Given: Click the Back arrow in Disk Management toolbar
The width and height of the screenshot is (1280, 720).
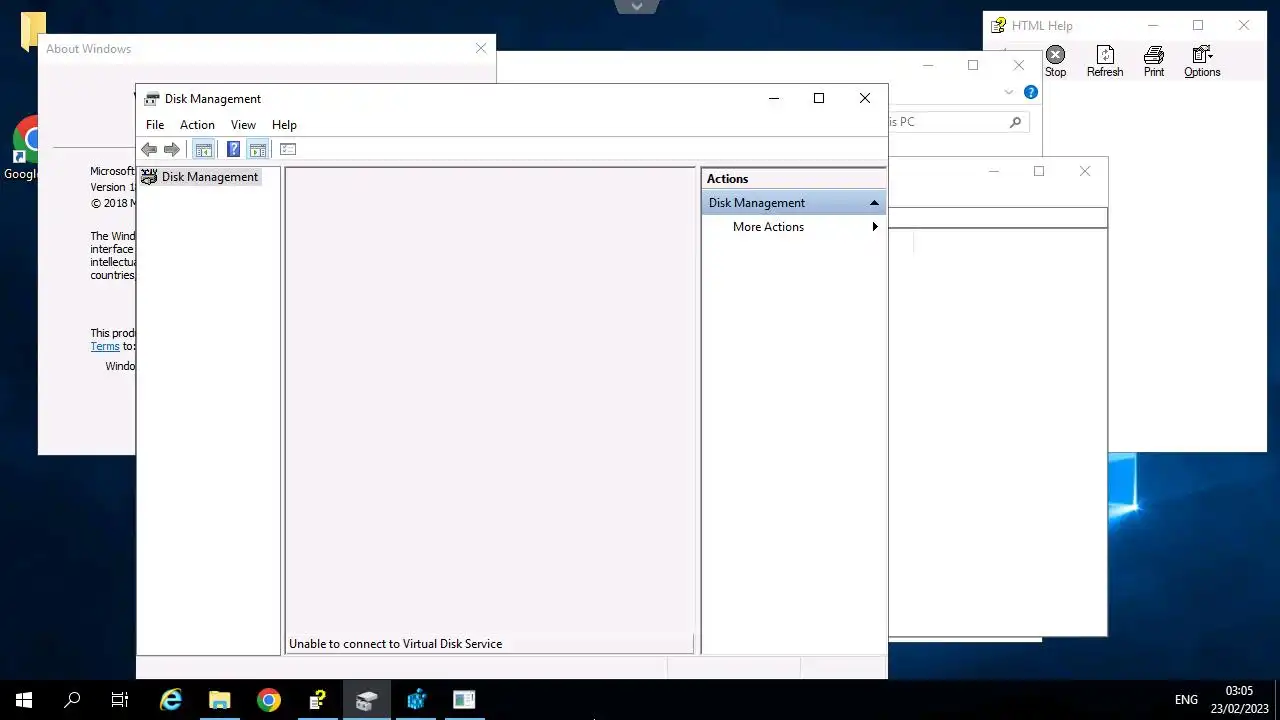Looking at the screenshot, I should 149,150.
